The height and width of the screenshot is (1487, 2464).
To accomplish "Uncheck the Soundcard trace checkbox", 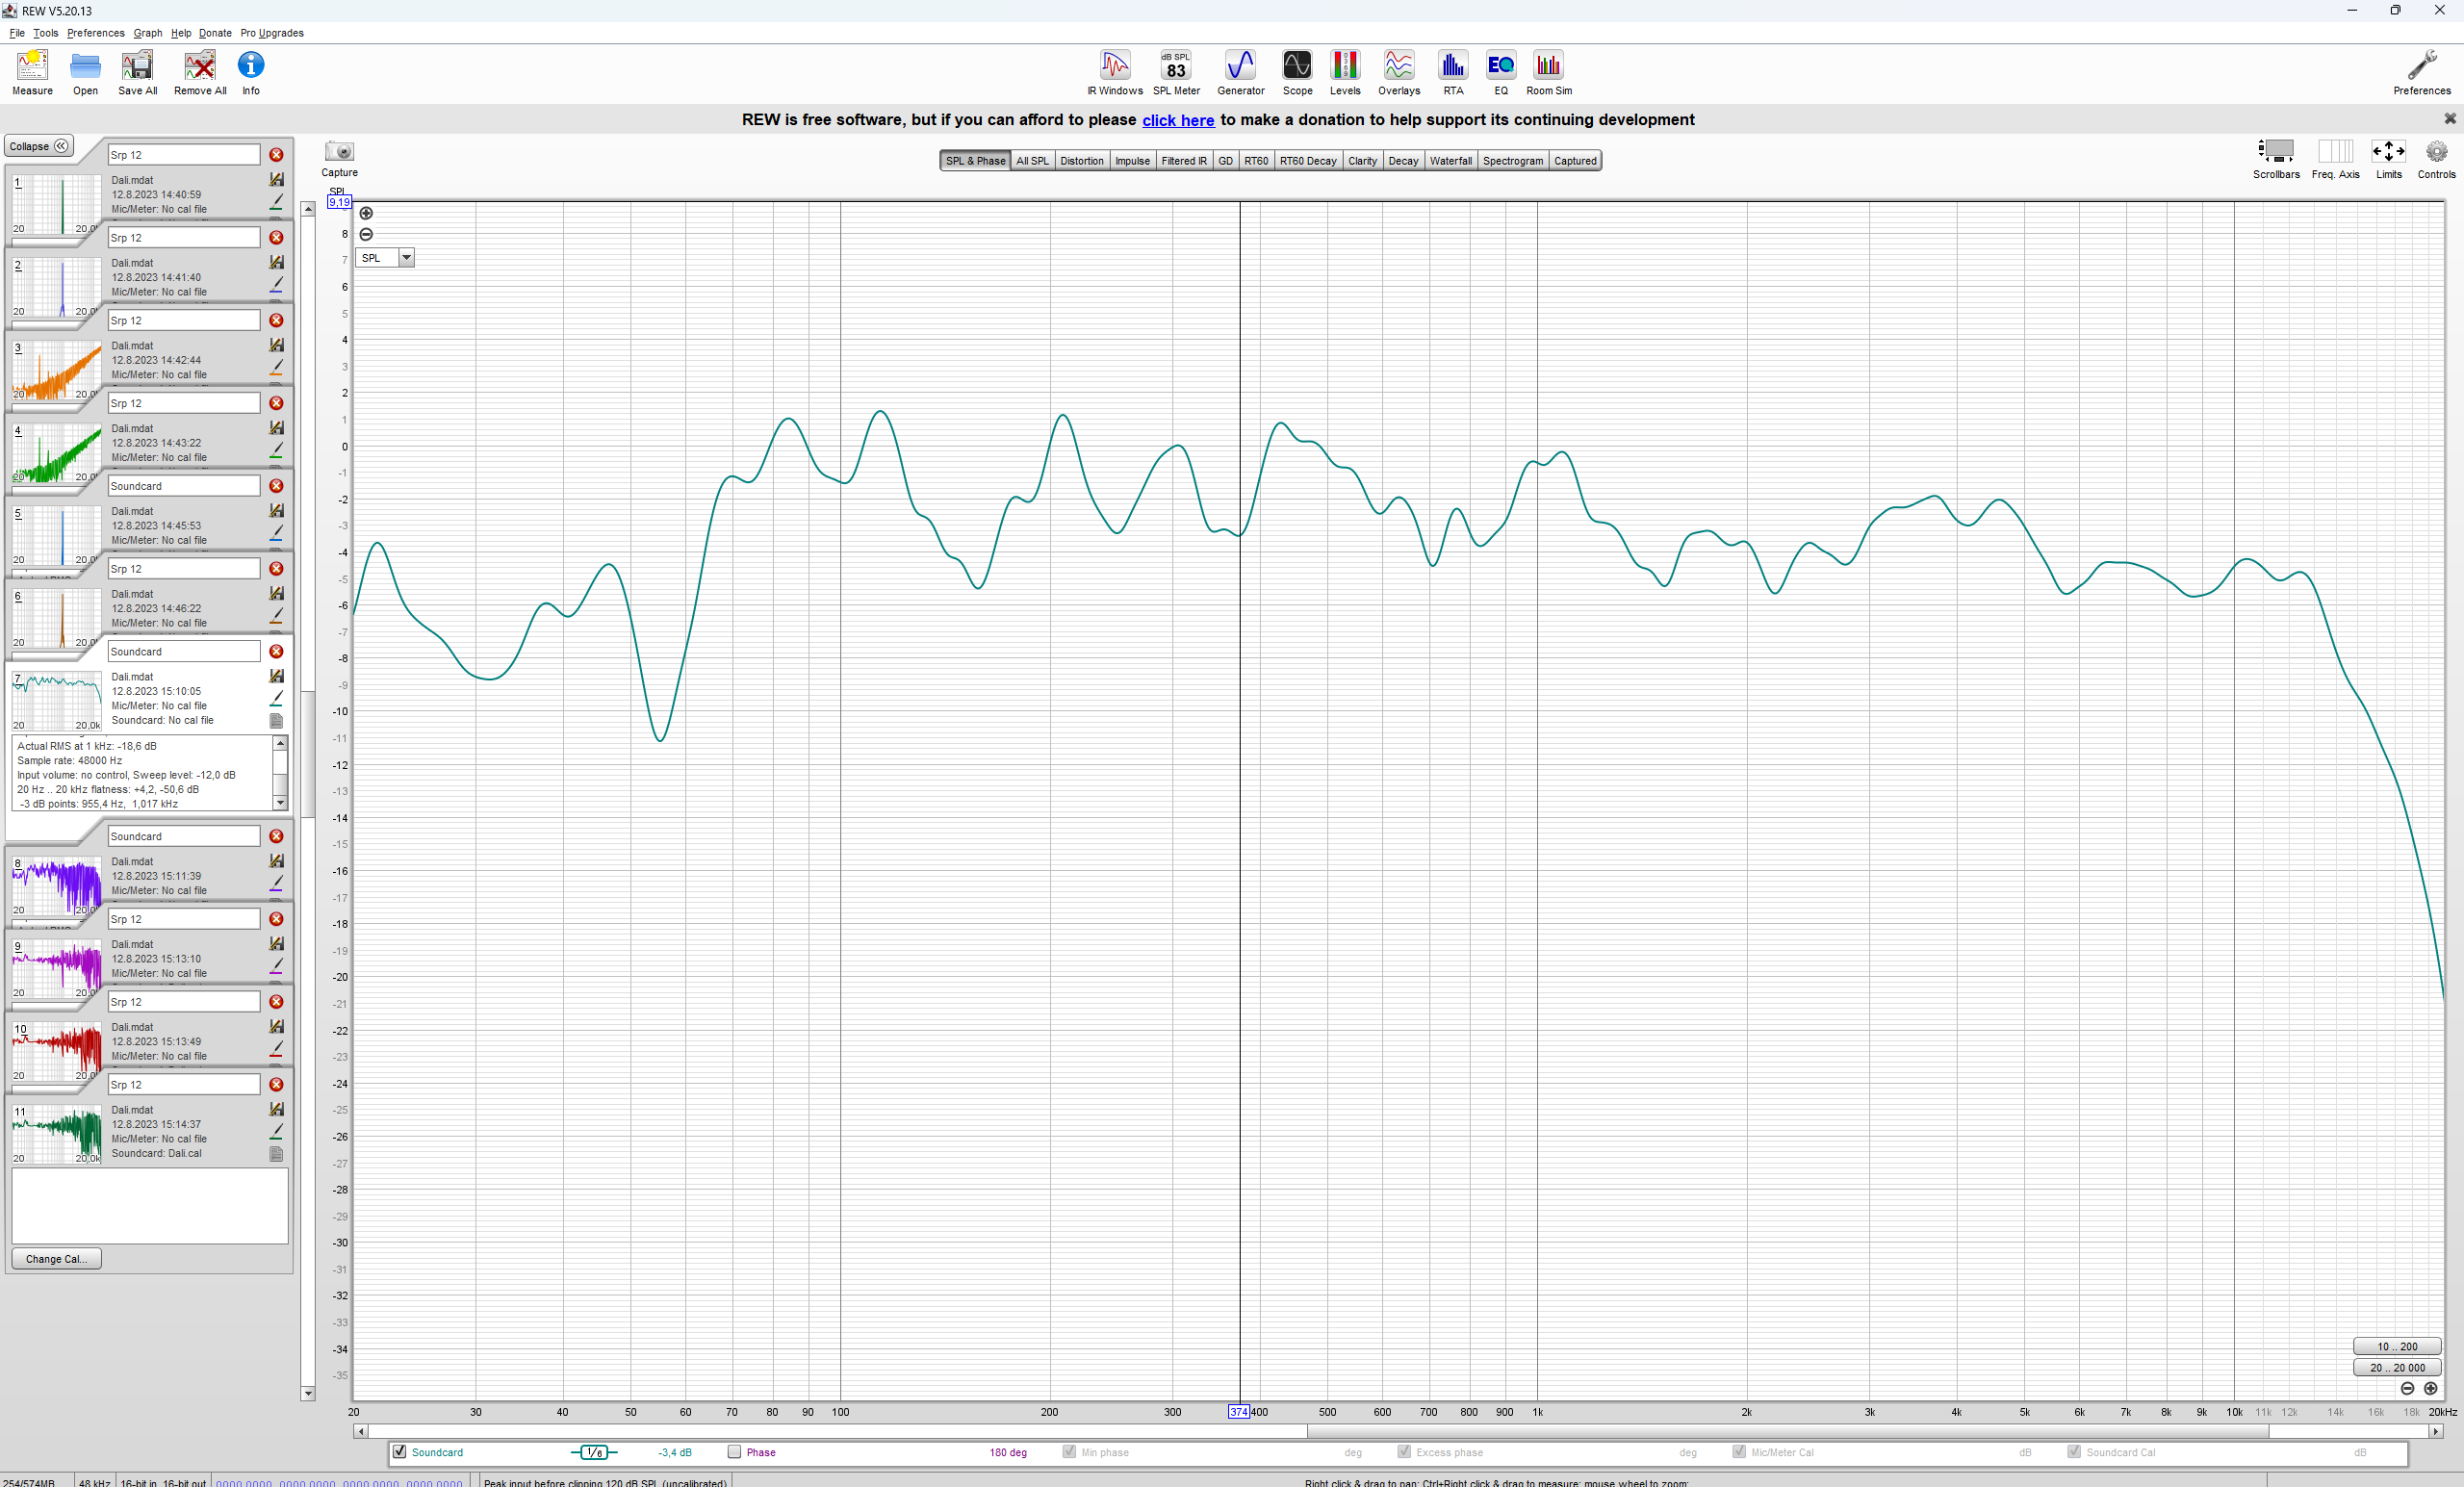I will (x=400, y=1452).
